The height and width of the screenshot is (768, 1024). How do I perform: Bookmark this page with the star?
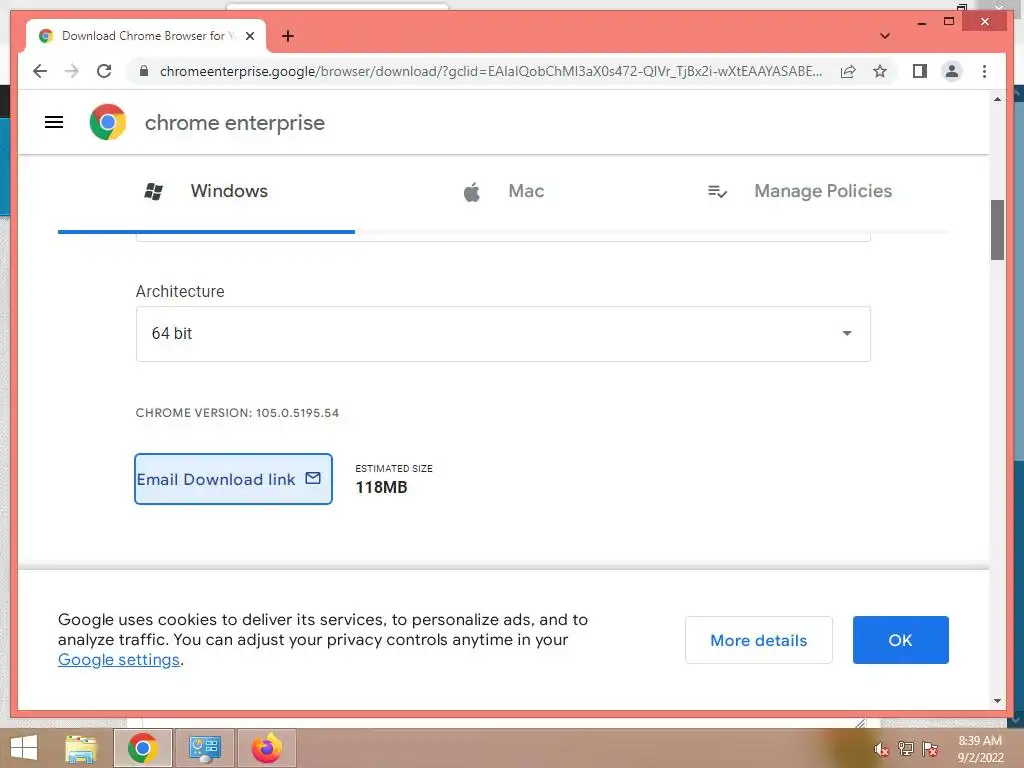point(880,71)
